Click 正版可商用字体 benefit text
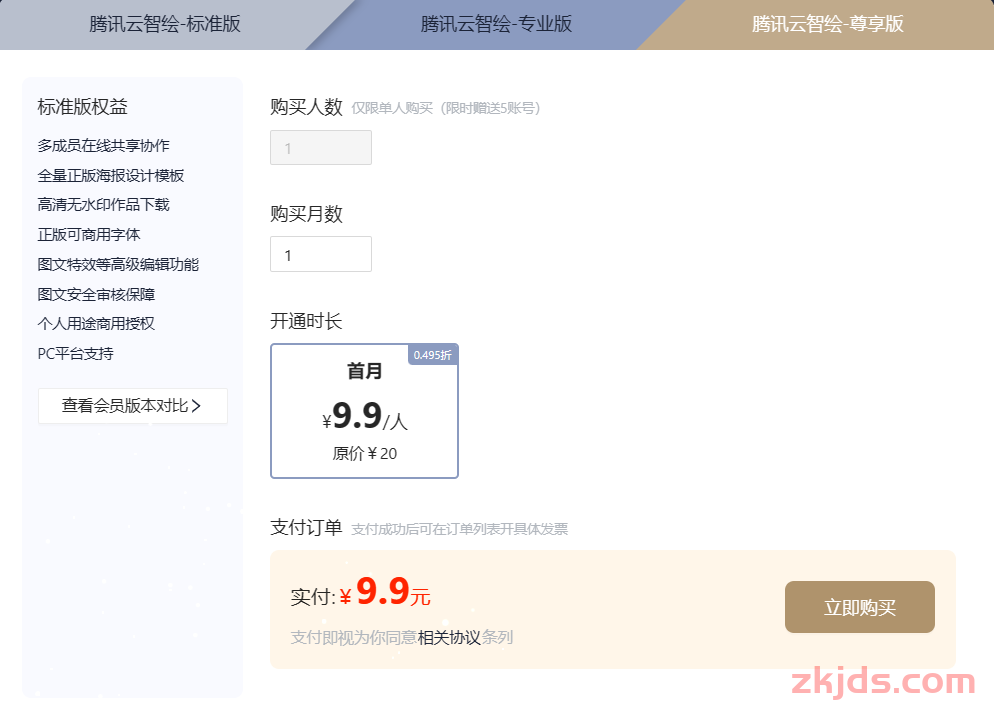994x713 pixels. tap(89, 234)
